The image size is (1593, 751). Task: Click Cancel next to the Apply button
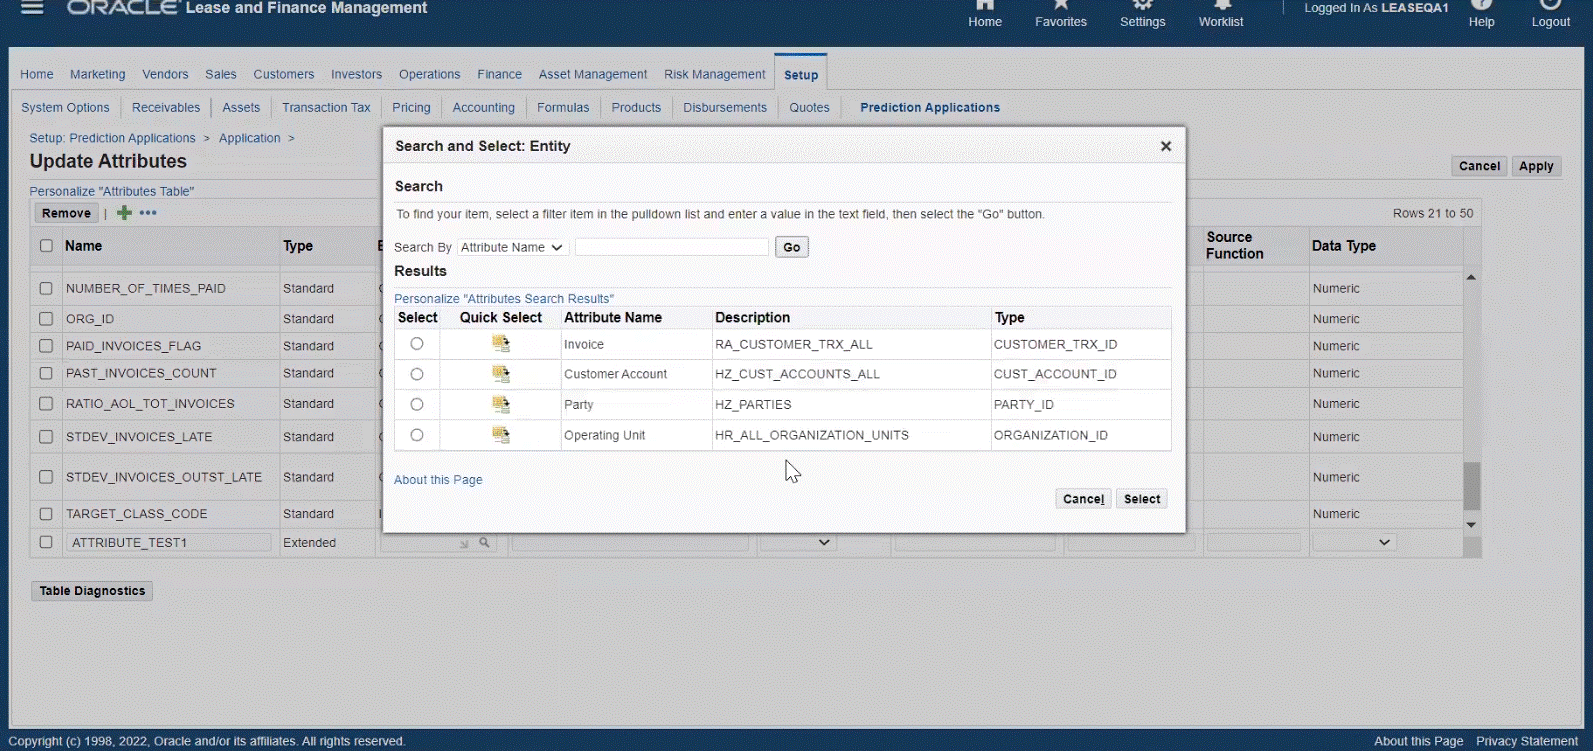tap(1479, 166)
